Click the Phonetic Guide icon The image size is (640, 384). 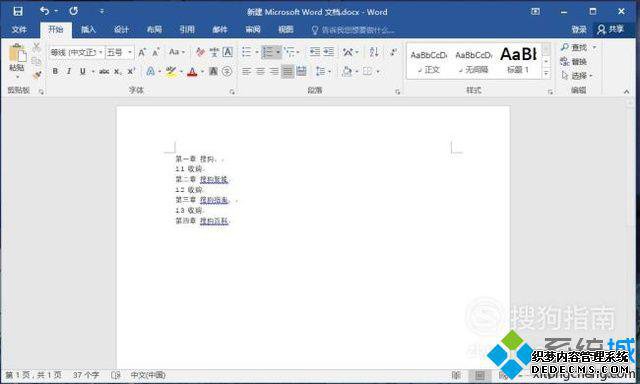pos(214,52)
